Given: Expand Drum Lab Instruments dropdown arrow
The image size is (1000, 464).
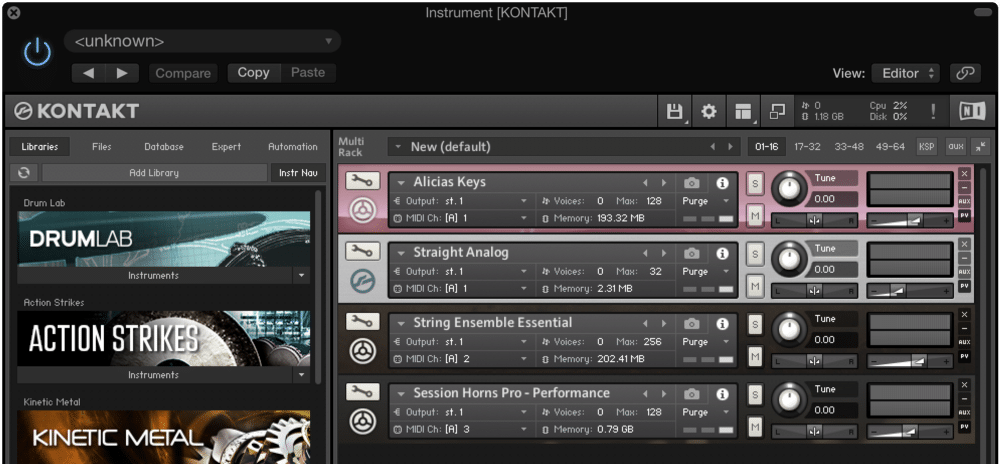Looking at the screenshot, I should click(302, 276).
